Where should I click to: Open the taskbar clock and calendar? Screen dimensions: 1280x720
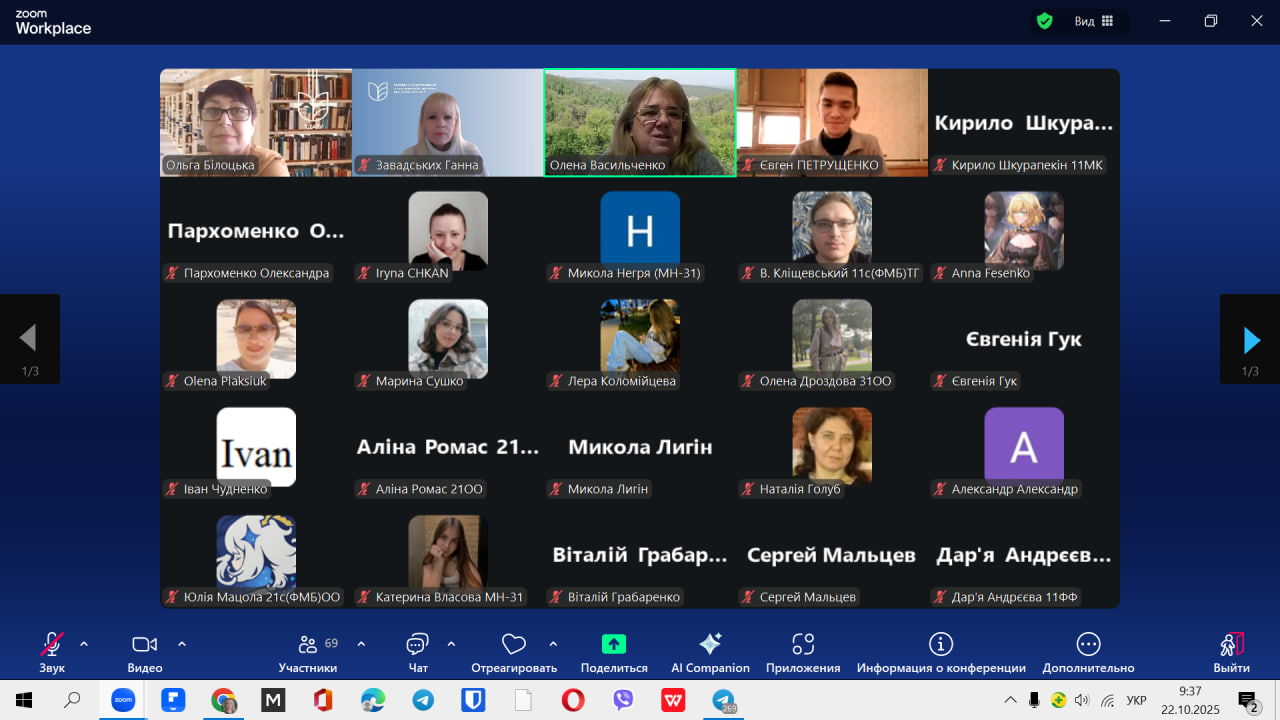(x=1190, y=700)
